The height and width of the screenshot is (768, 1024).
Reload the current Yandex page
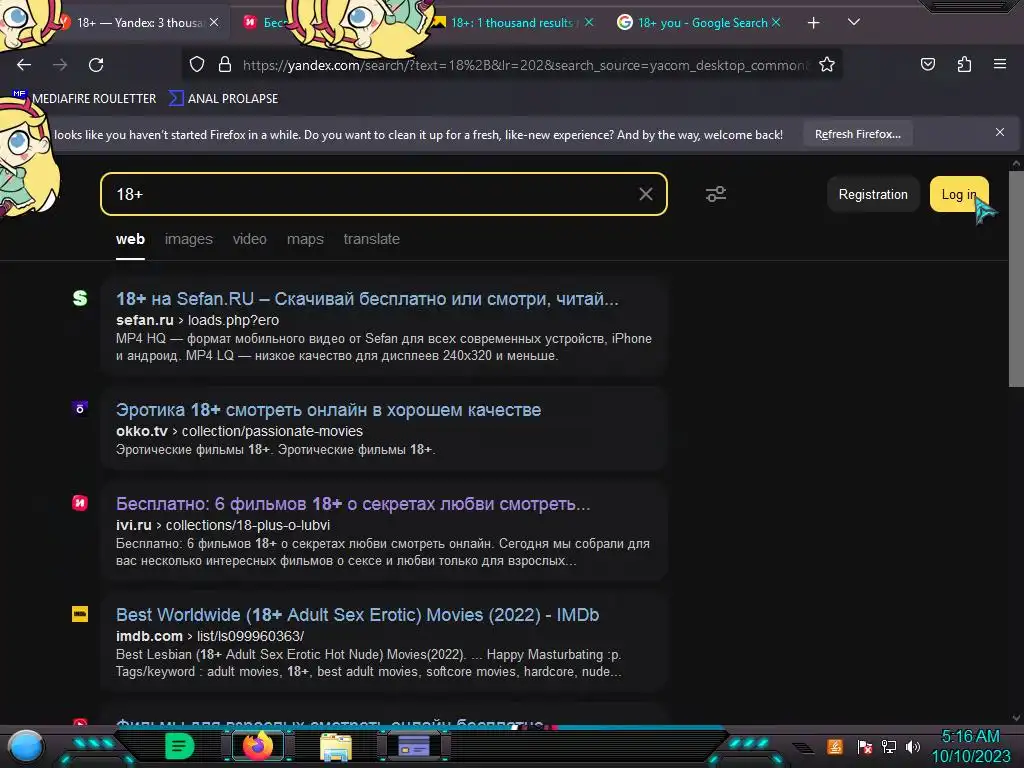(x=96, y=65)
